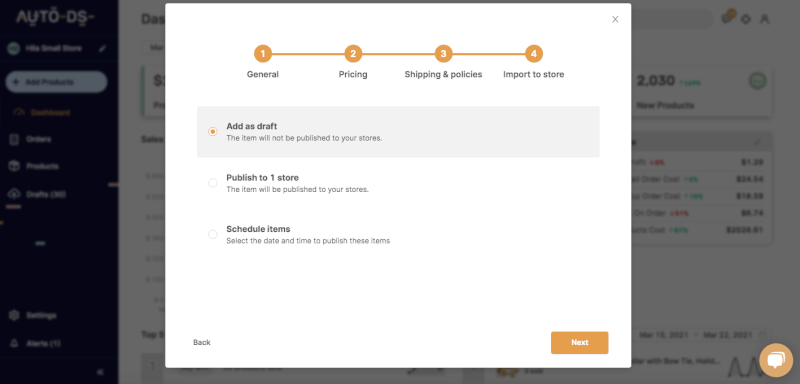Screen dimensions: 800x384
Task: Collapse the sidebar with double chevron
Action: (100, 372)
